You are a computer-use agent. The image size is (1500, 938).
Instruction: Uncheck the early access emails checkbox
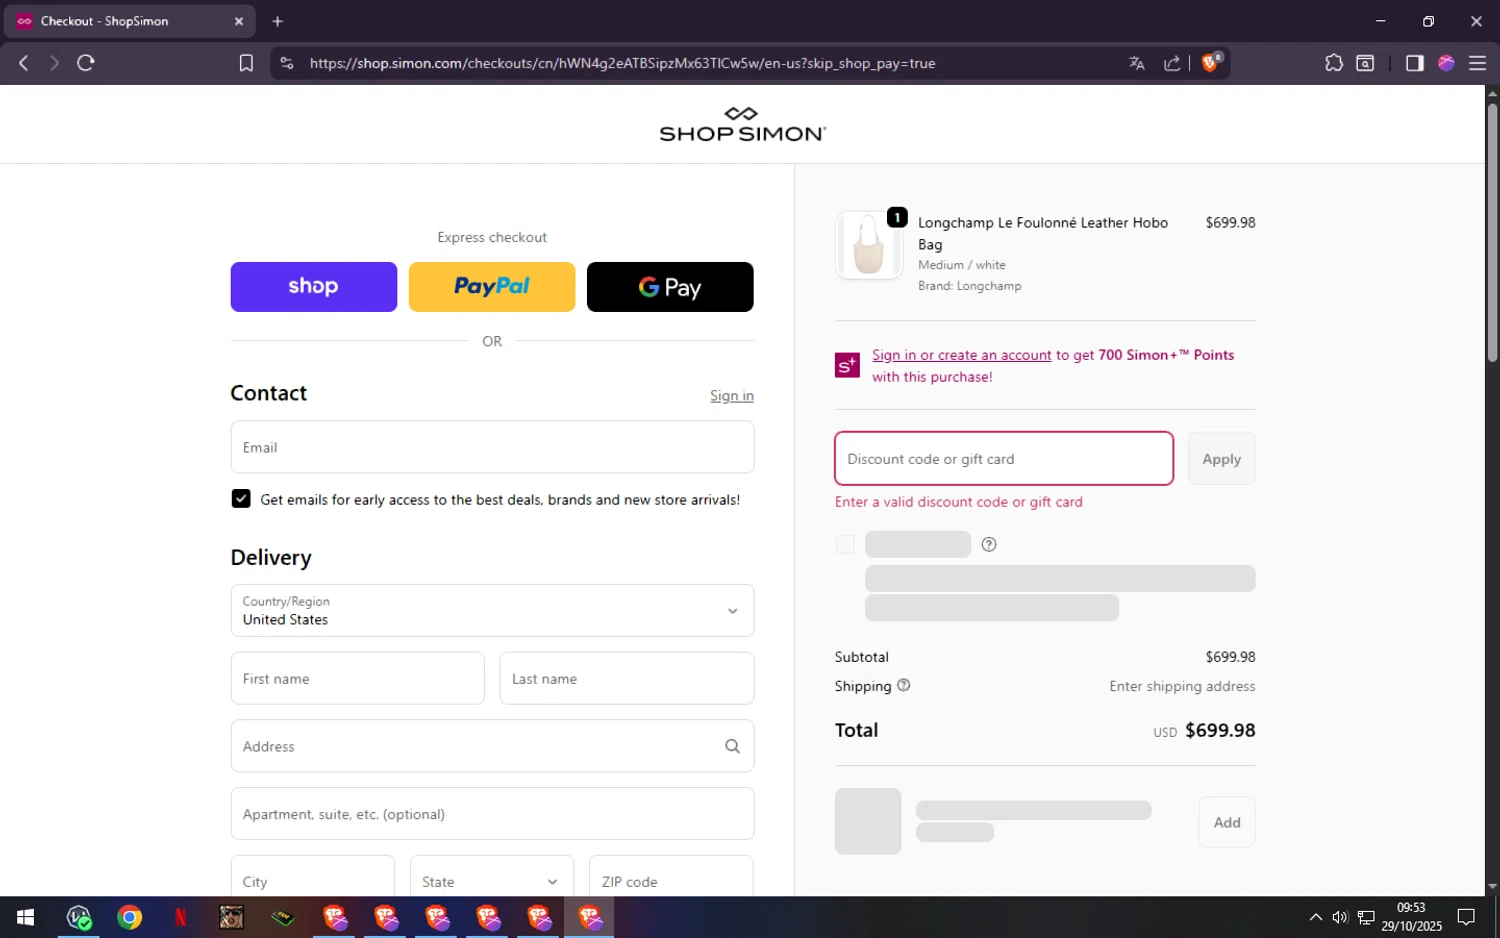click(x=241, y=498)
